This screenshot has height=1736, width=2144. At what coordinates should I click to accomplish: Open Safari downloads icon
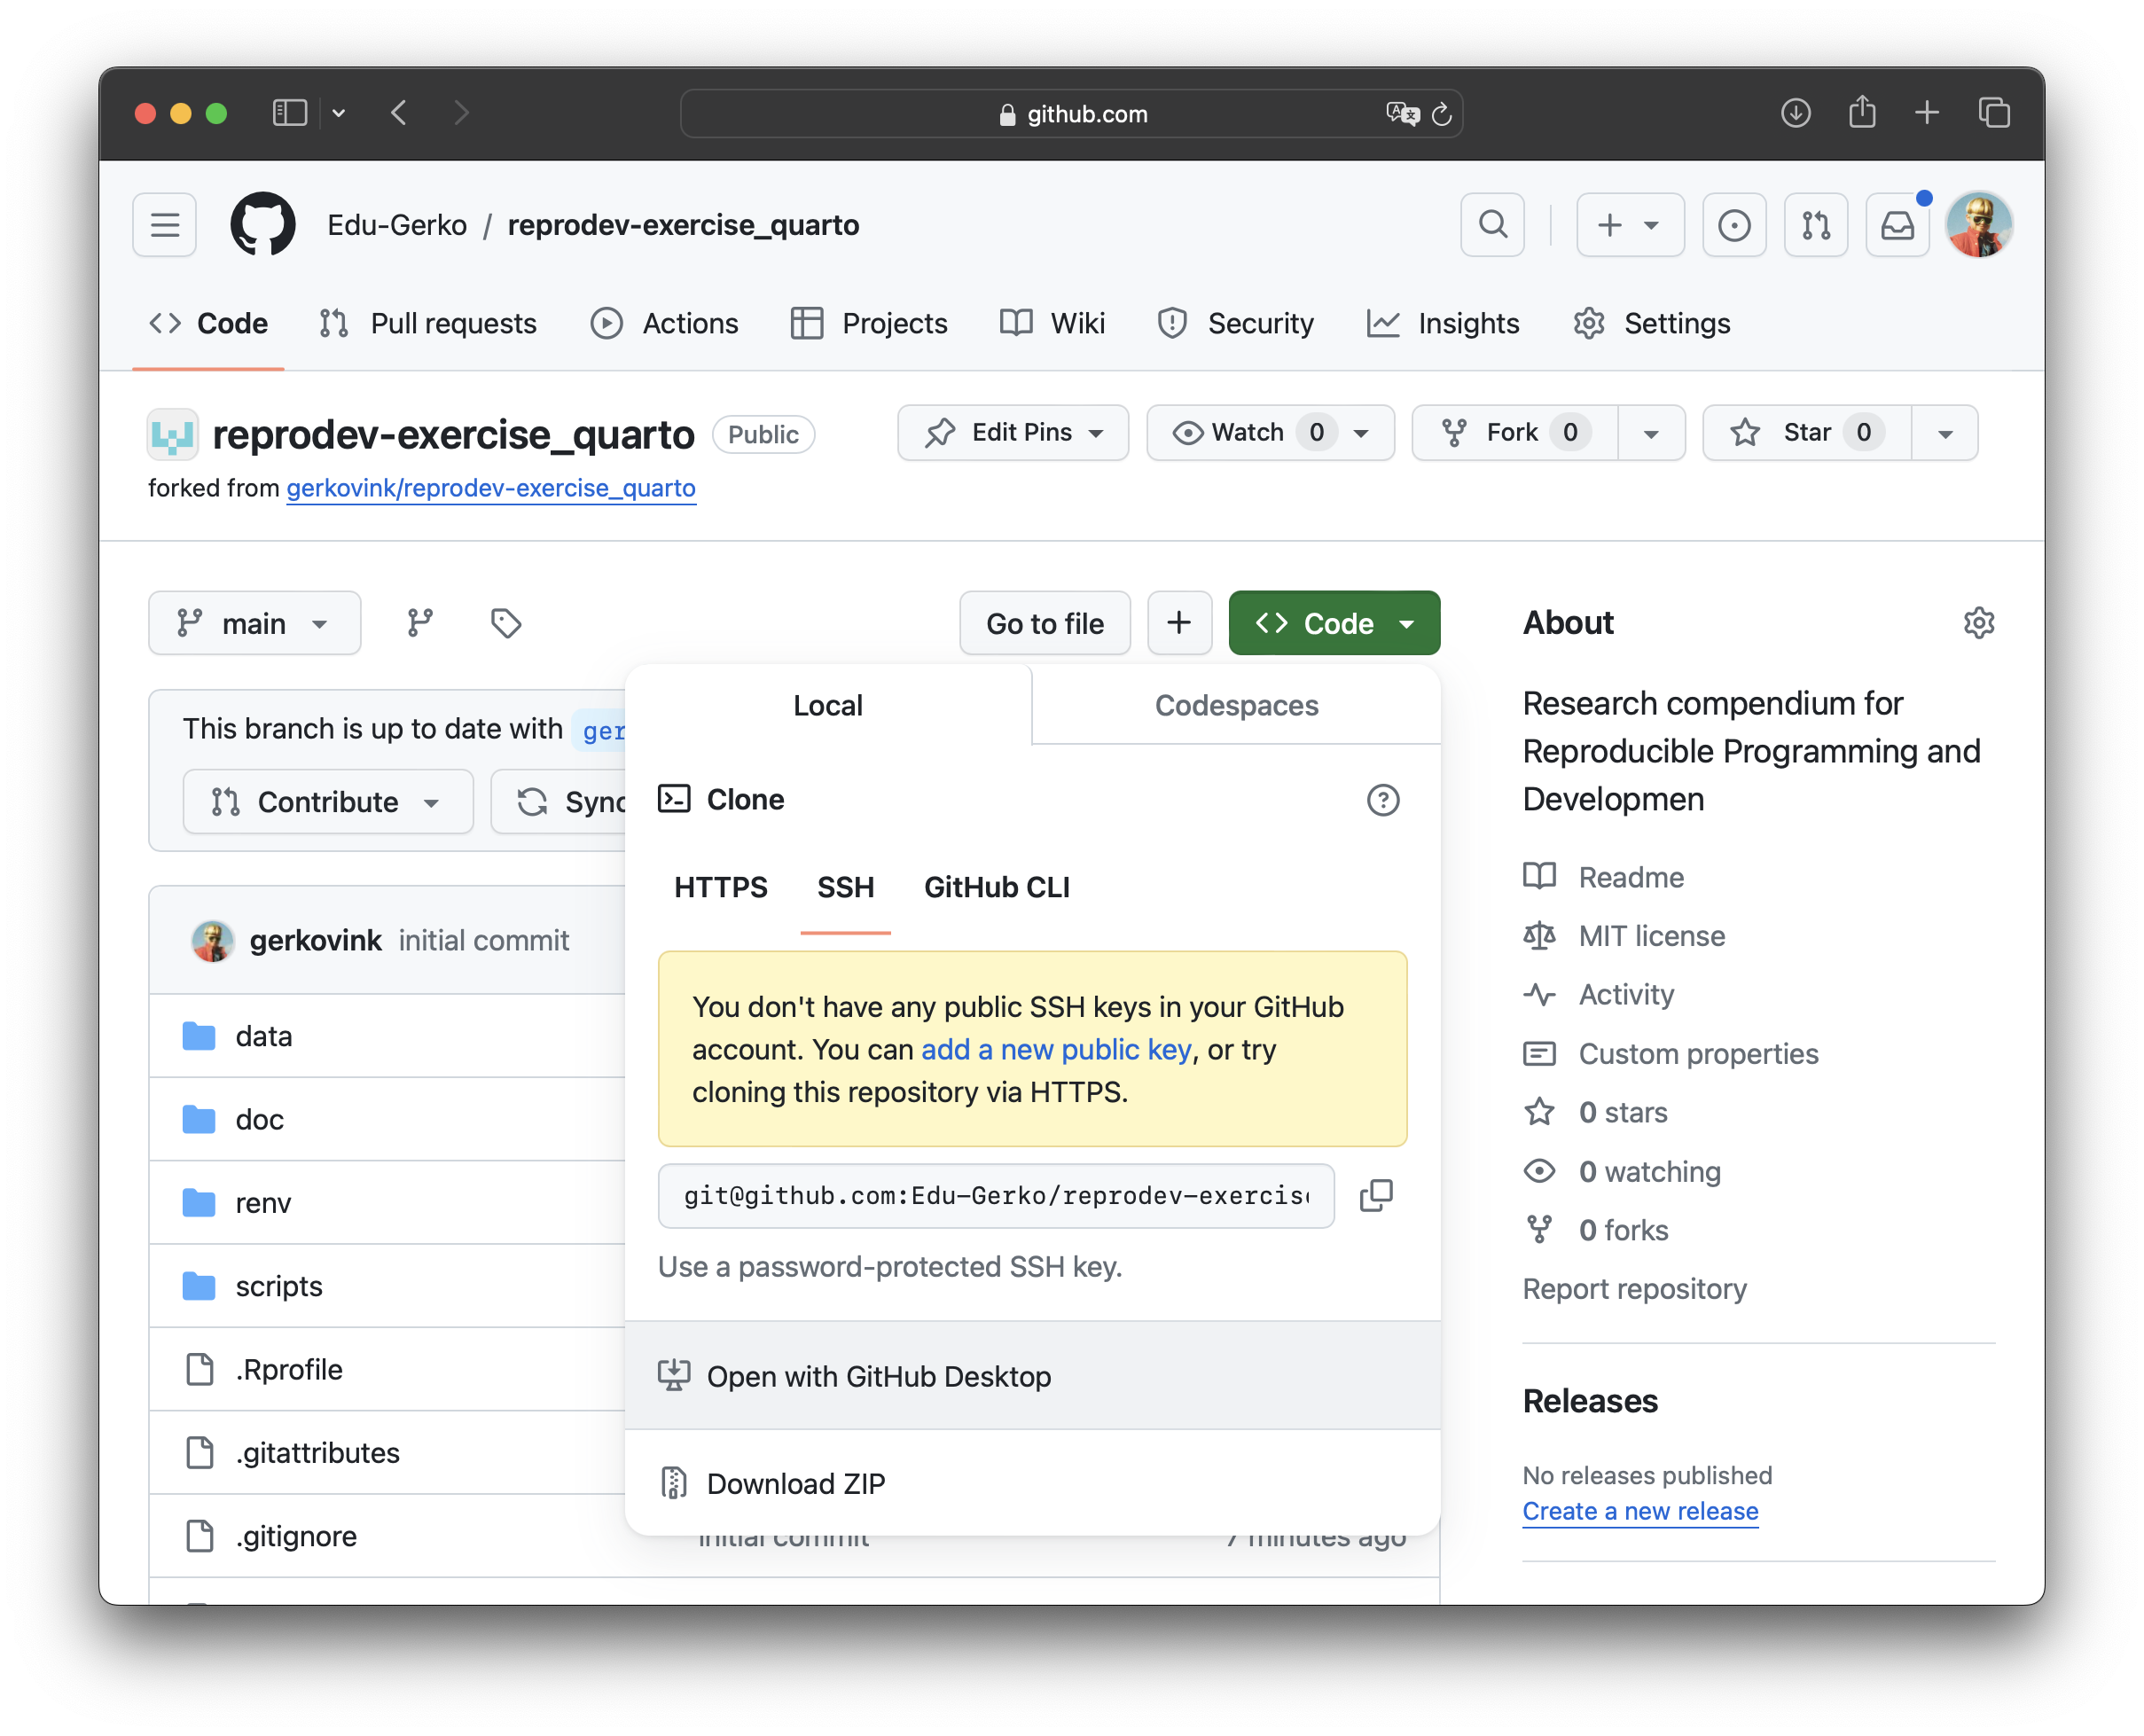point(1795,113)
